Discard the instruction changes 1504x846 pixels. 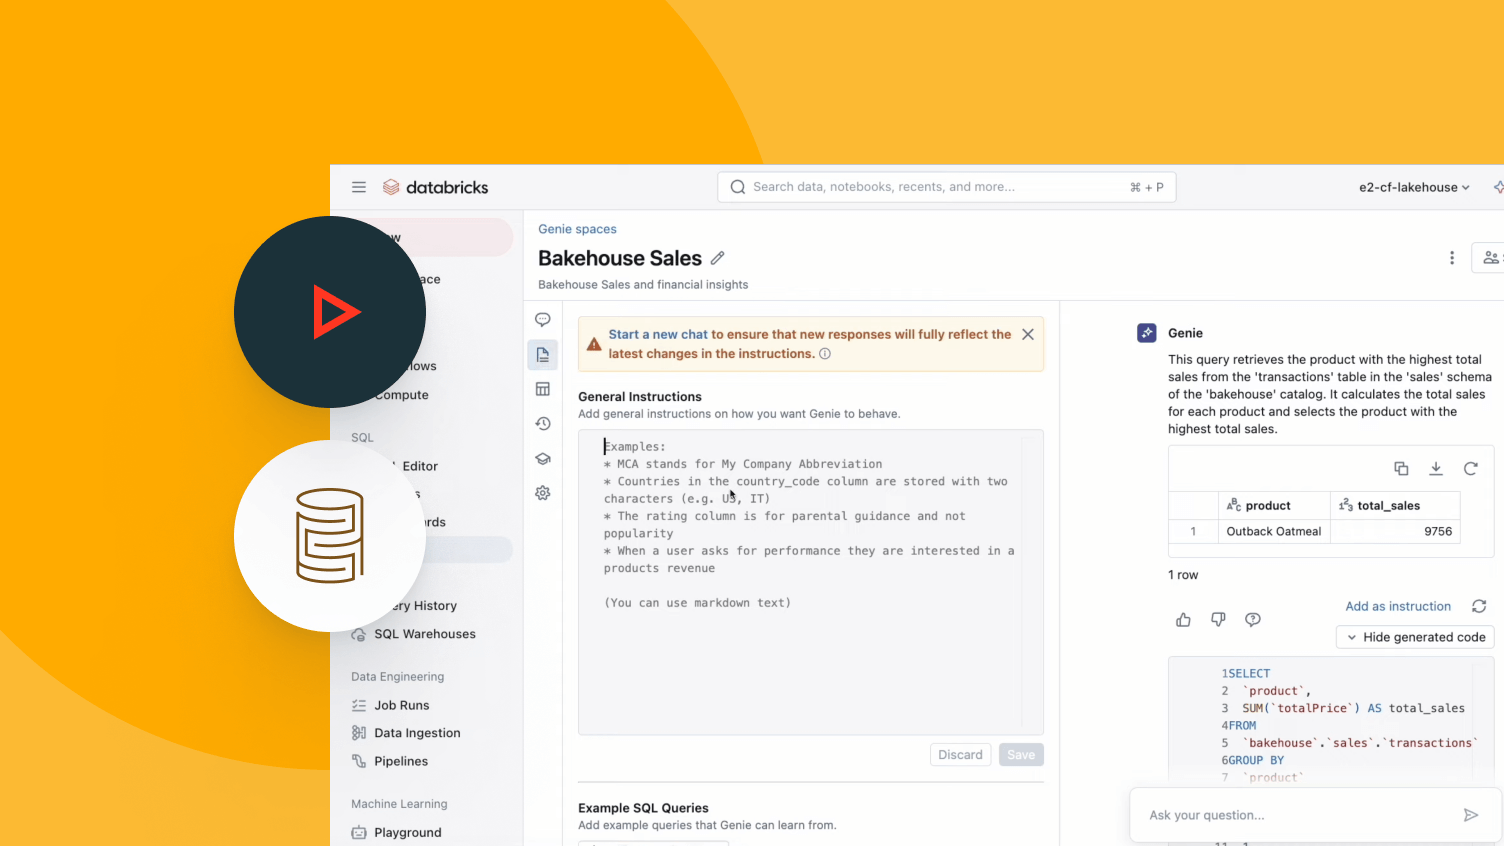click(x=960, y=755)
